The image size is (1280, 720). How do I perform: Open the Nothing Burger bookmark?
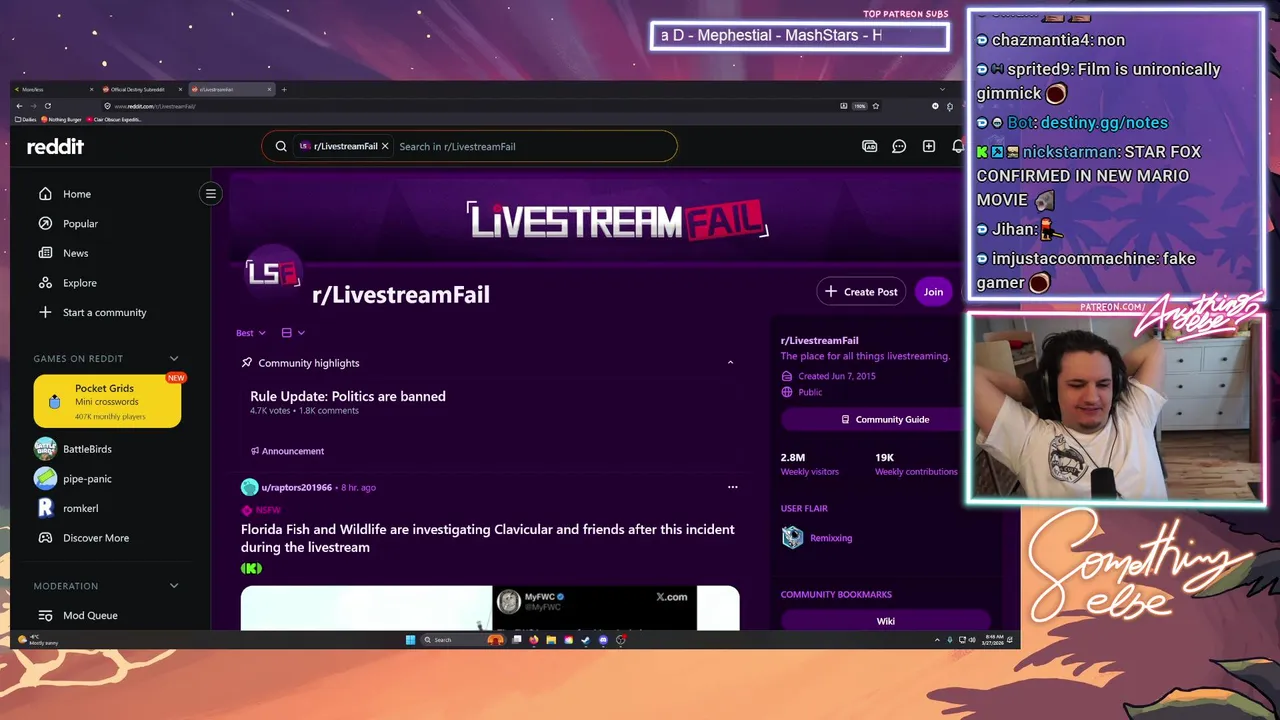tap(61, 119)
